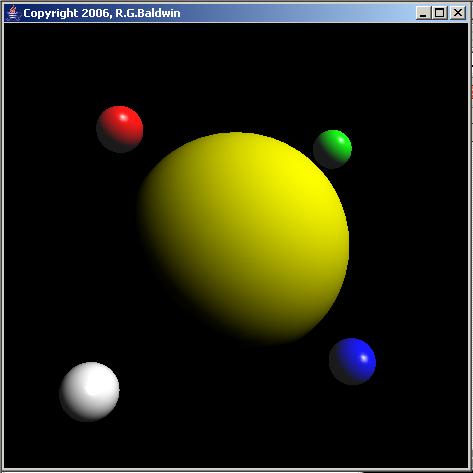This screenshot has height=473, width=473.
Task: Select the white sphere
Action: [x=89, y=392]
